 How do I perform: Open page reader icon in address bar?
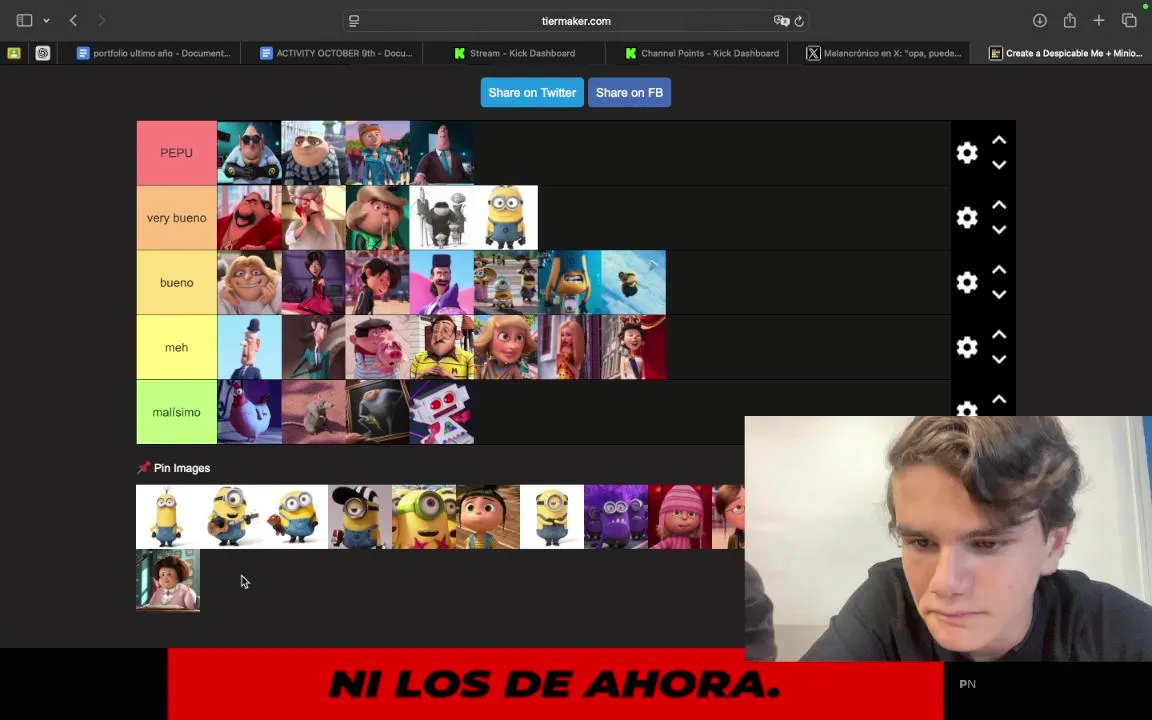354,21
